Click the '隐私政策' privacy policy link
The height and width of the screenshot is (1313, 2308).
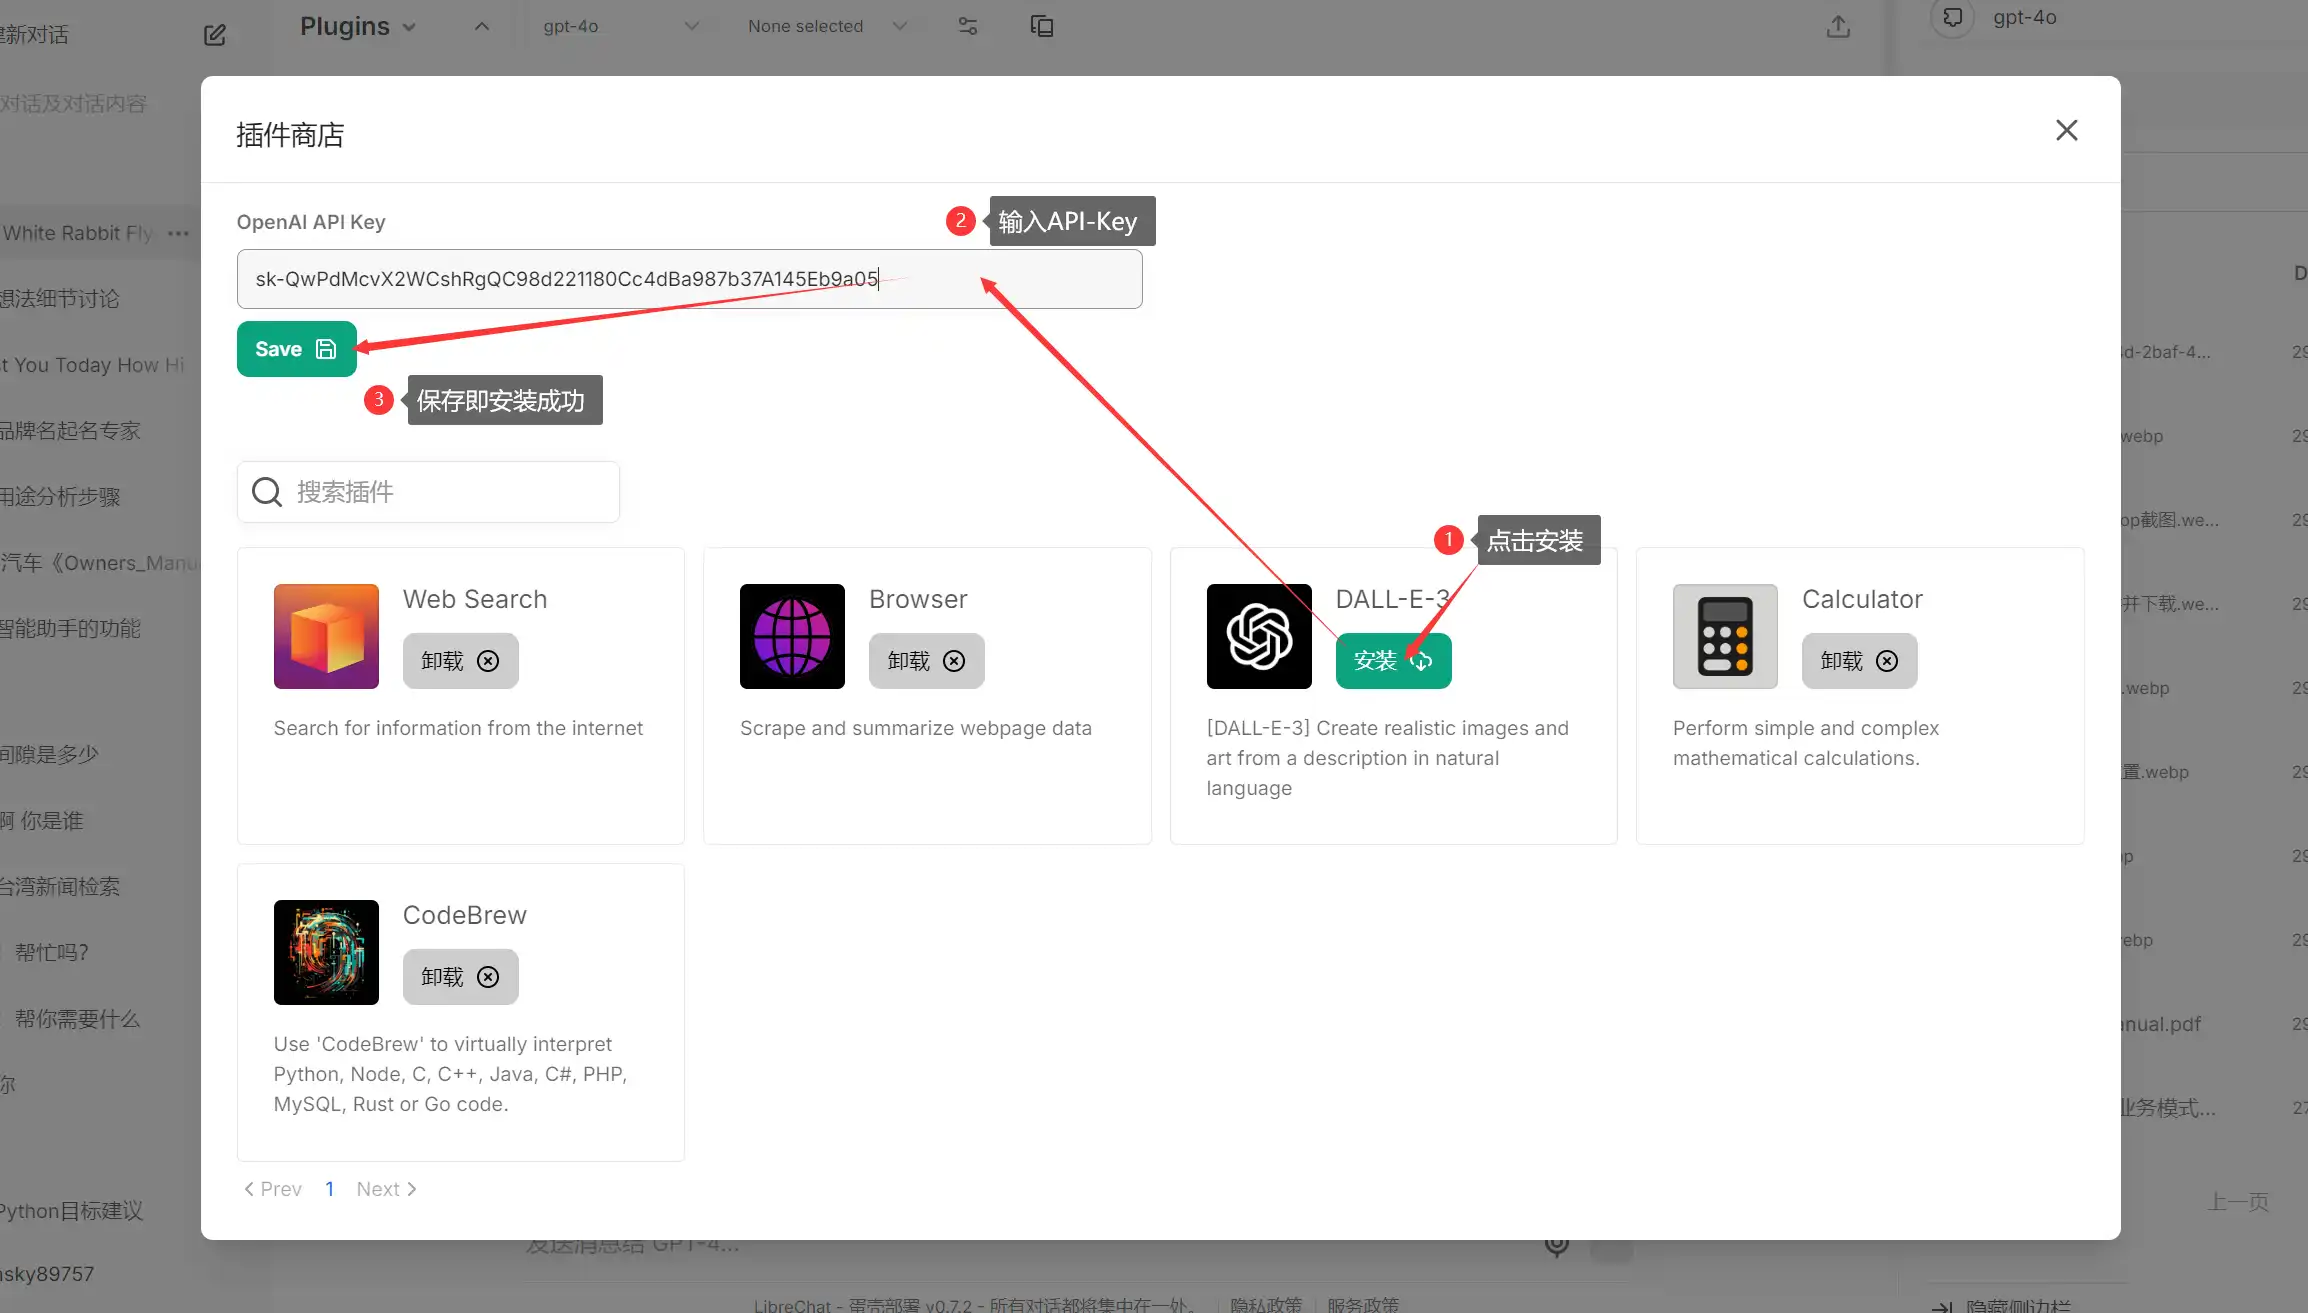1266,1305
